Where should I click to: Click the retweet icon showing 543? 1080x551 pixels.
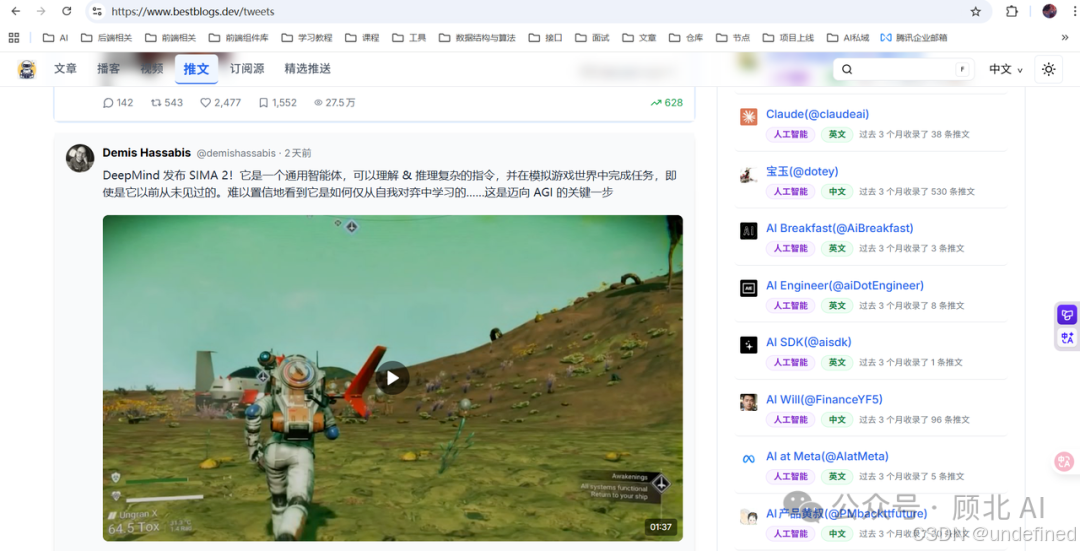156,103
